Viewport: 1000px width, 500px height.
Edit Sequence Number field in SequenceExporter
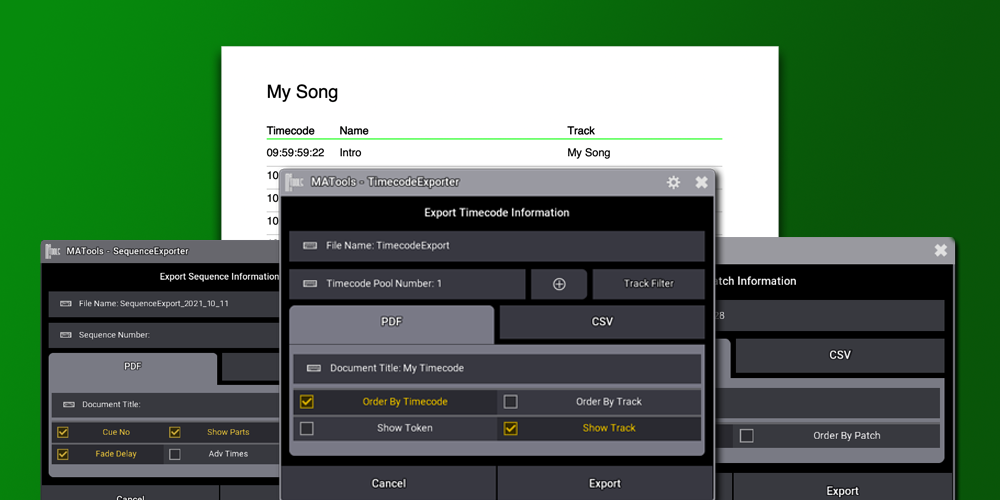pyautogui.click(x=165, y=335)
